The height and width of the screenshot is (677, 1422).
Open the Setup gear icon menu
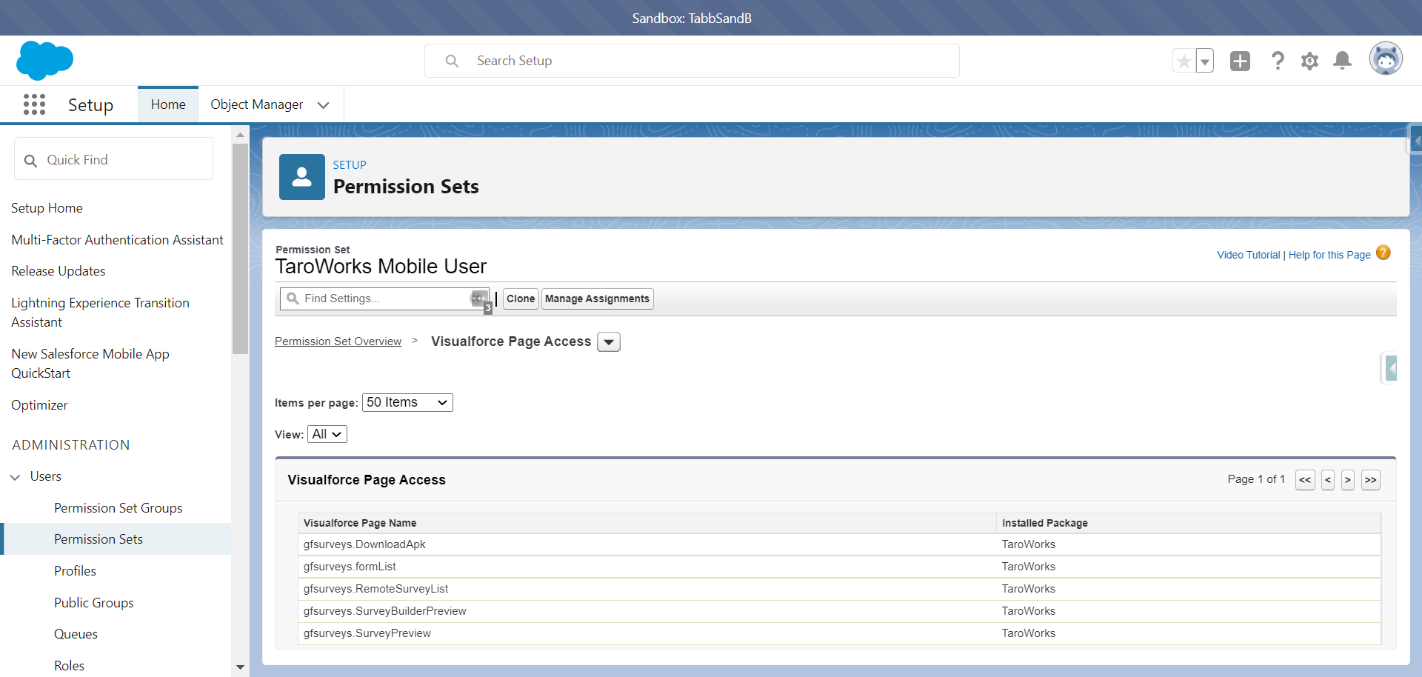[1310, 61]
